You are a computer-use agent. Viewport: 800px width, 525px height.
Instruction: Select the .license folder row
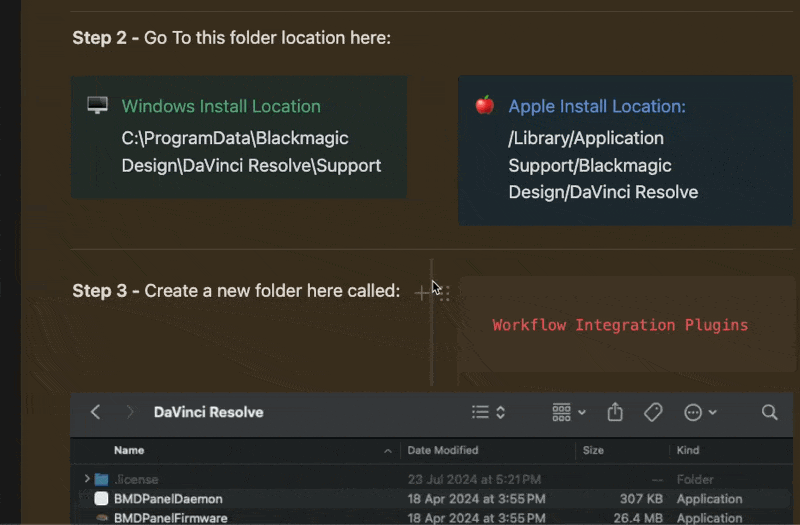432,479
